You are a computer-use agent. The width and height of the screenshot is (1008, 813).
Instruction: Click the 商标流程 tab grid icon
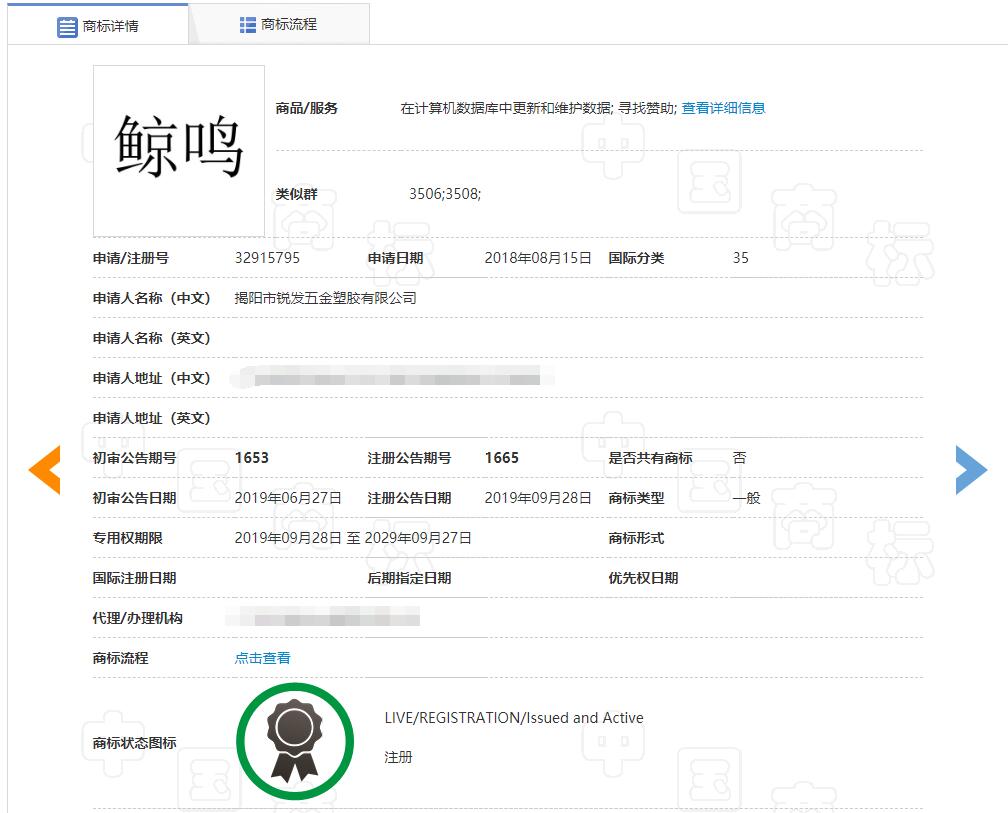(x=248, y=25)
